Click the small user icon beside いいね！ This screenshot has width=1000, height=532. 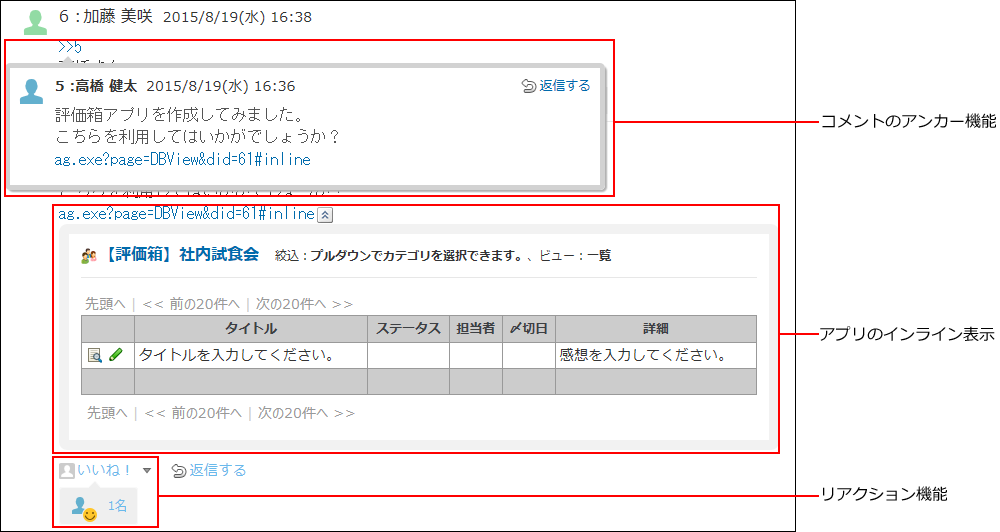[67, 471]
